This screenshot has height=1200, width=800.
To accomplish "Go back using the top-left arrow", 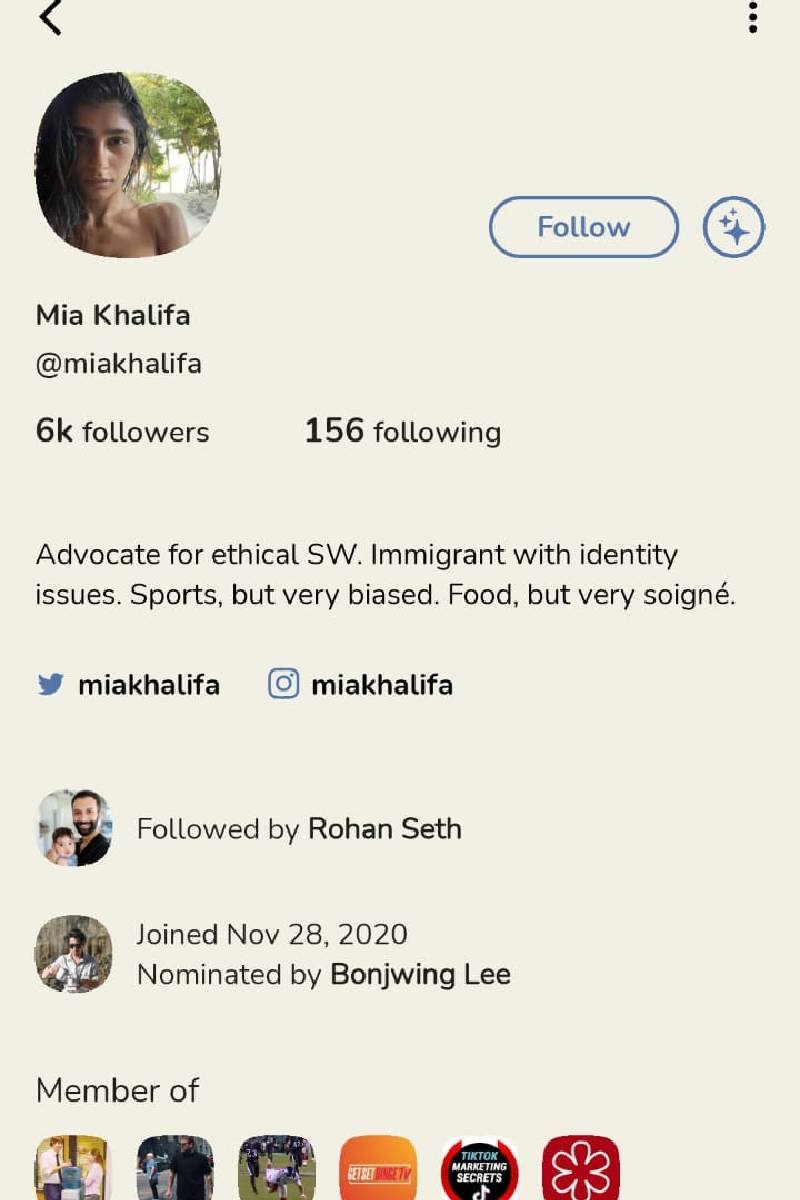I will click(x=50, y=17).
